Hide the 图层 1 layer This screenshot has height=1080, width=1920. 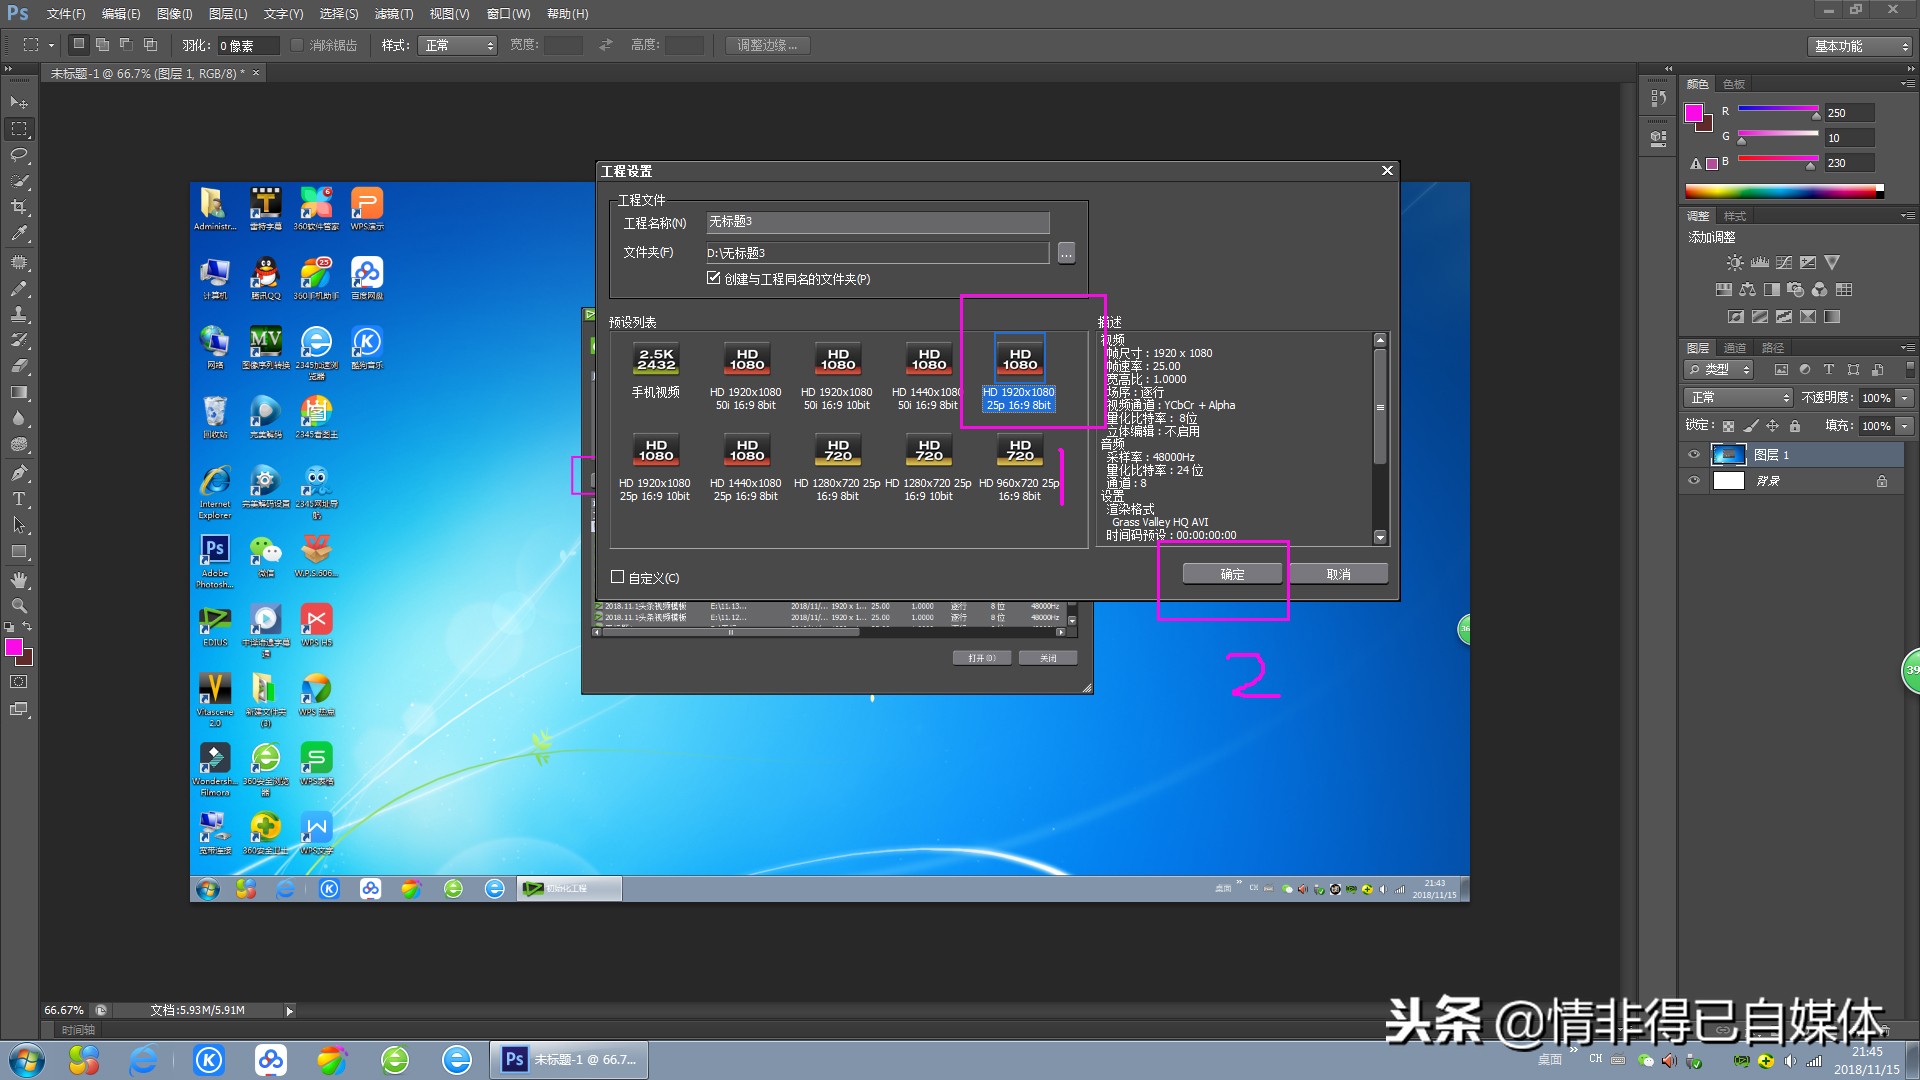tap(1694, 454)
